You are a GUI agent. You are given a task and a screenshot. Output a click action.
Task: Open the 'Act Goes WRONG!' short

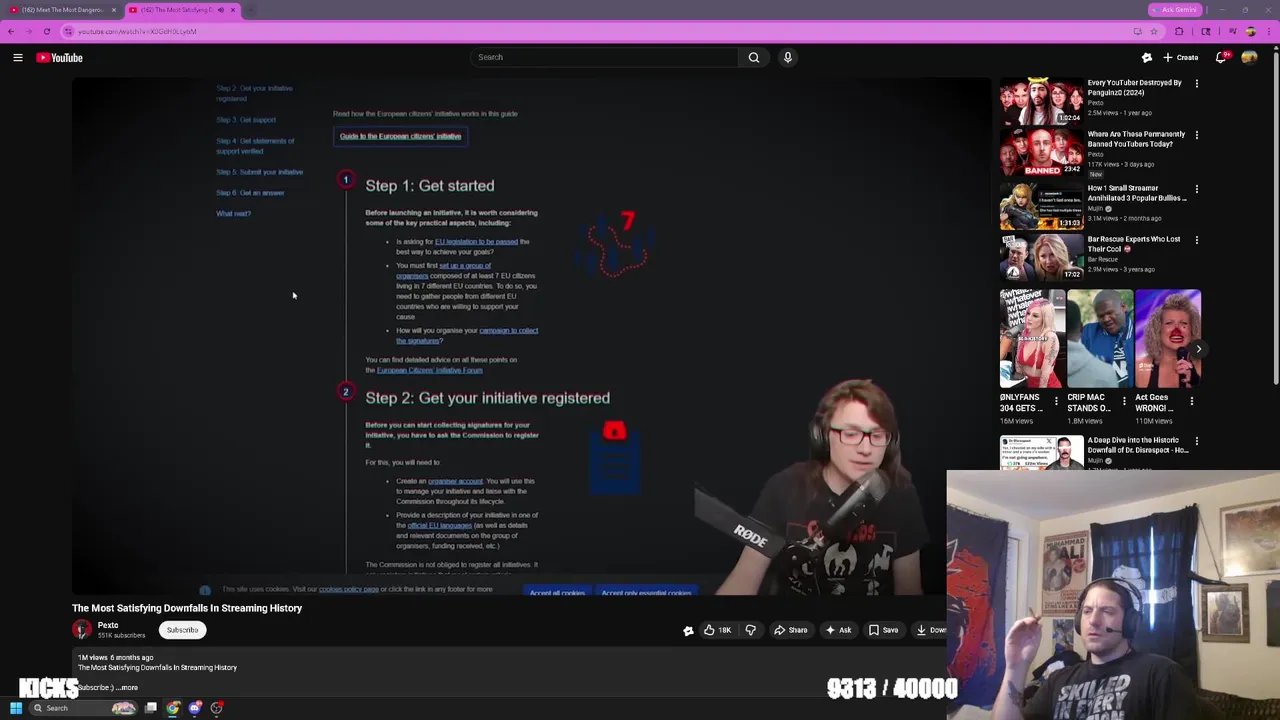[1168, 338]
